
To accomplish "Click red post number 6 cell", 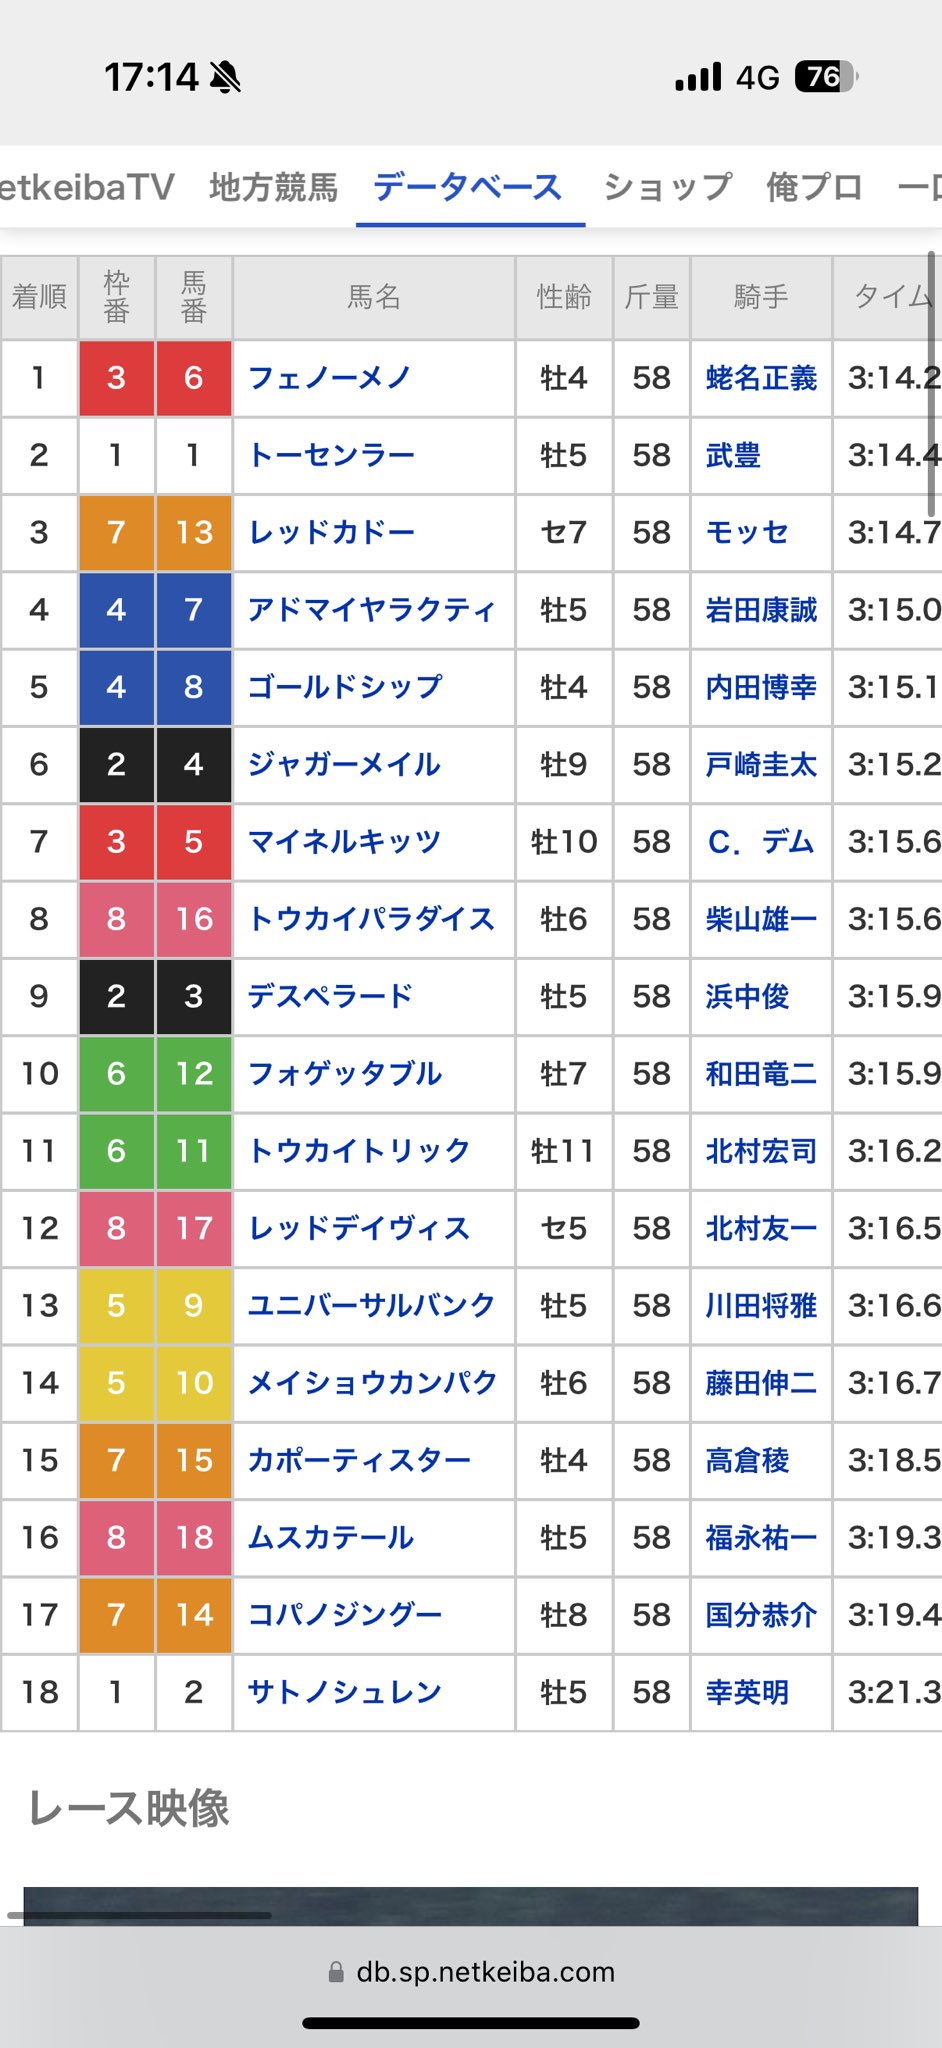I will [194, 378].
